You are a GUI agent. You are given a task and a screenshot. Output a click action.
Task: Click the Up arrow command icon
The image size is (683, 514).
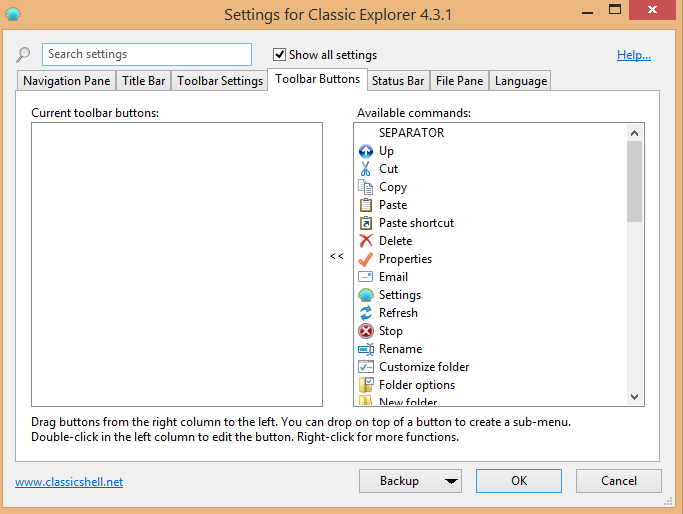(365, 151)
